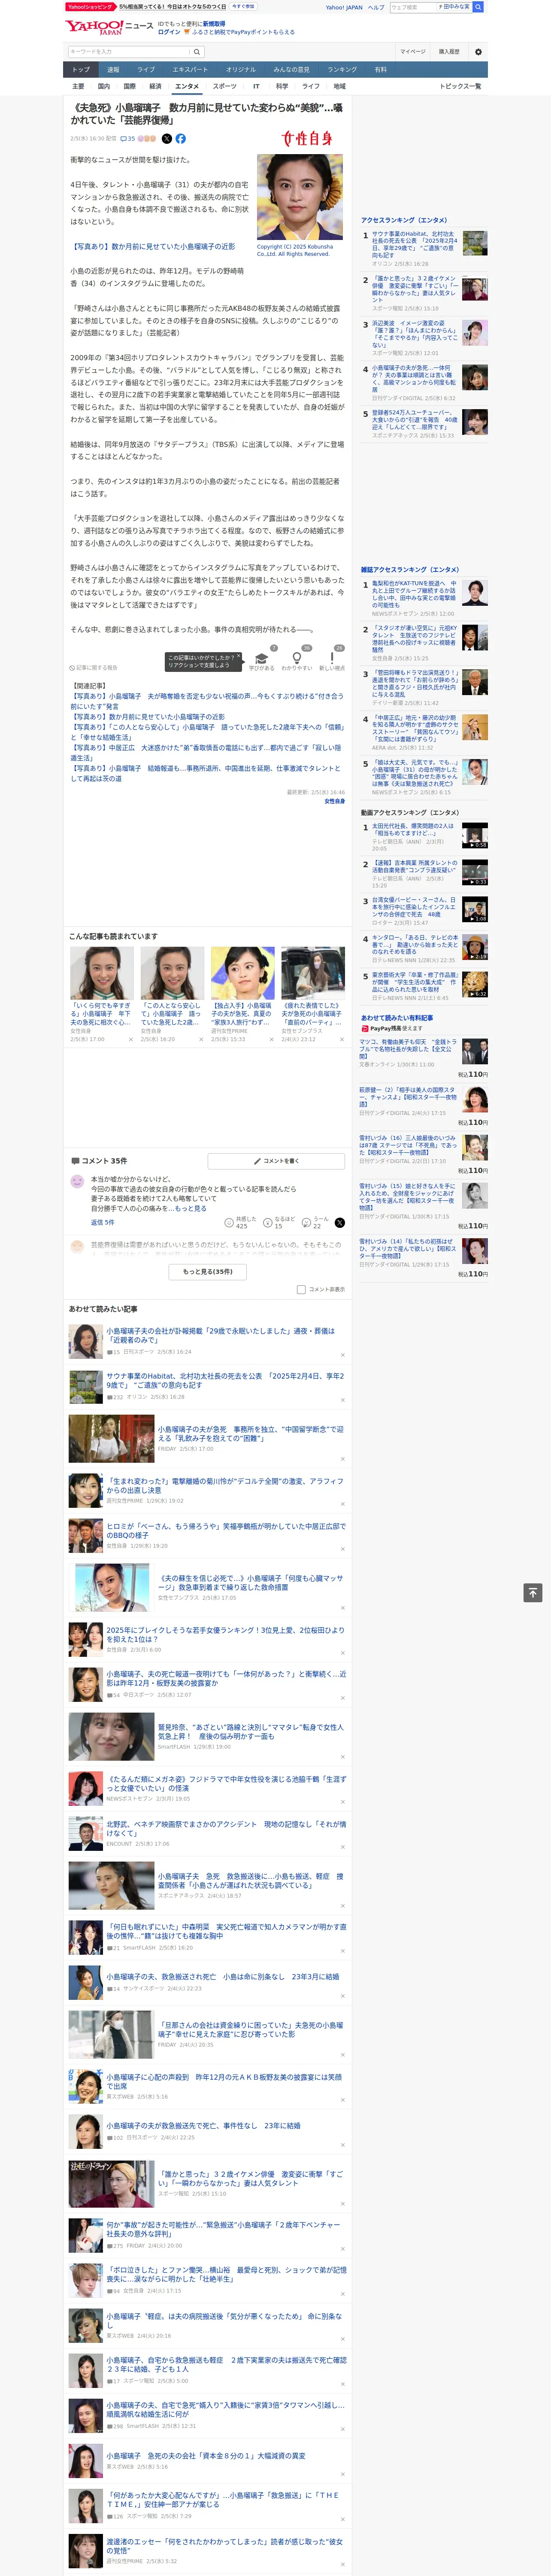Click the '新しい視点' exclamation reaction
The height and width of the screenshot is (2576, 551).
click(332, 659)
